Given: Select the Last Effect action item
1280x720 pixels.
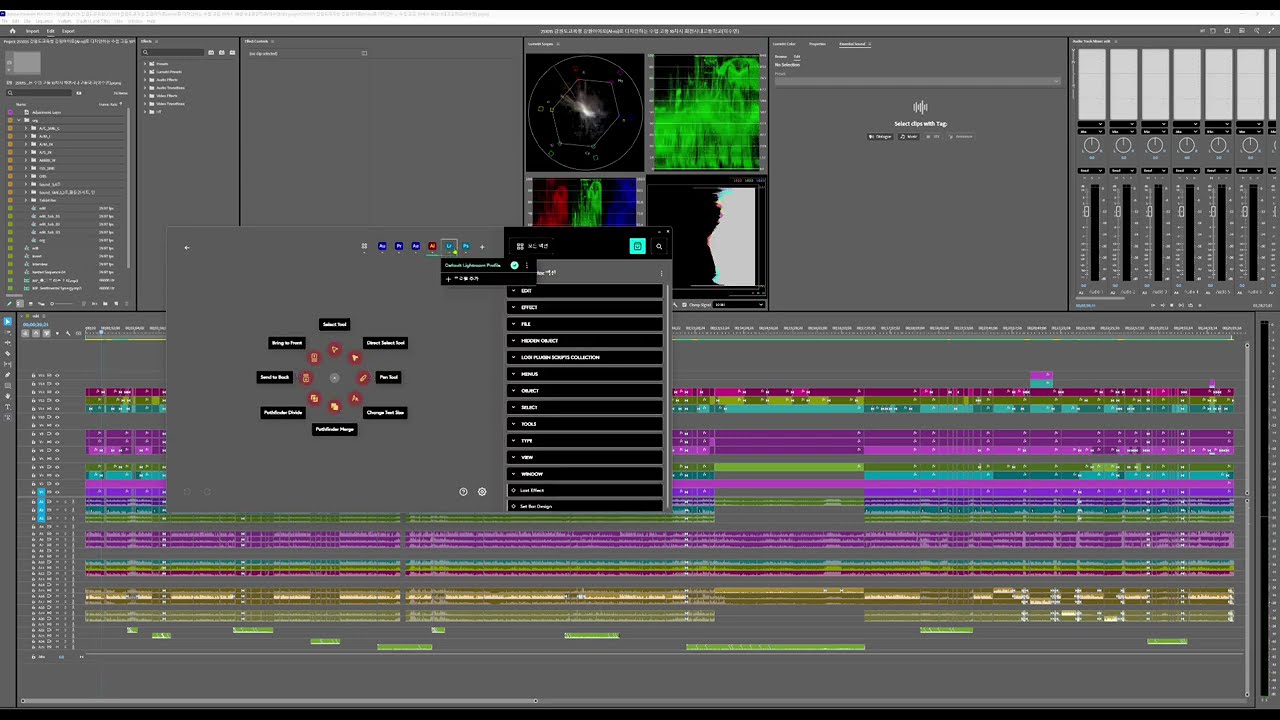Looking at the screenshot, I should (585, 490).
